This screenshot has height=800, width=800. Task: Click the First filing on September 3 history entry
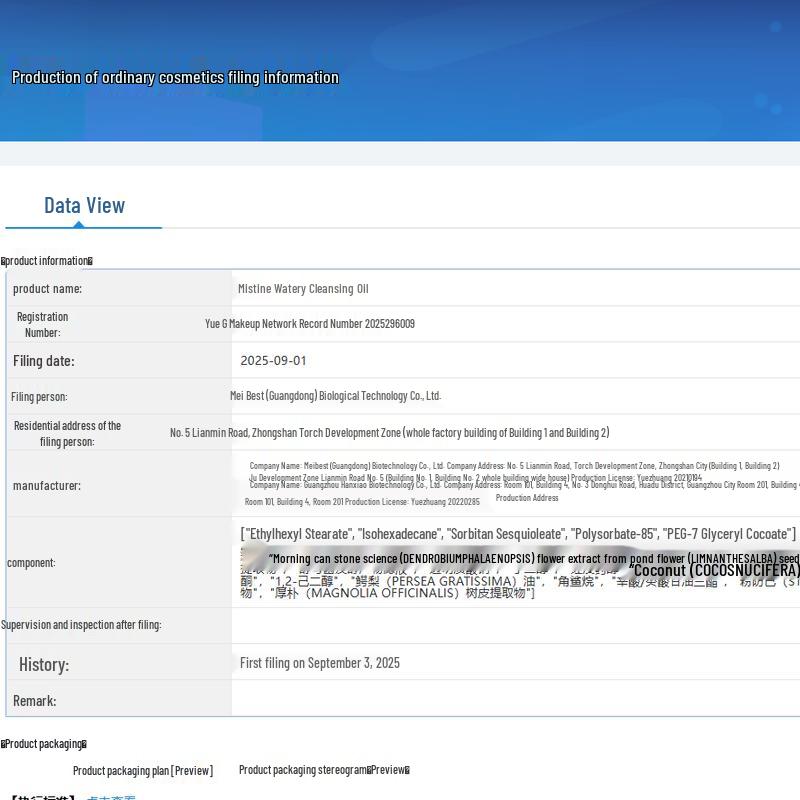click(319, 663)
